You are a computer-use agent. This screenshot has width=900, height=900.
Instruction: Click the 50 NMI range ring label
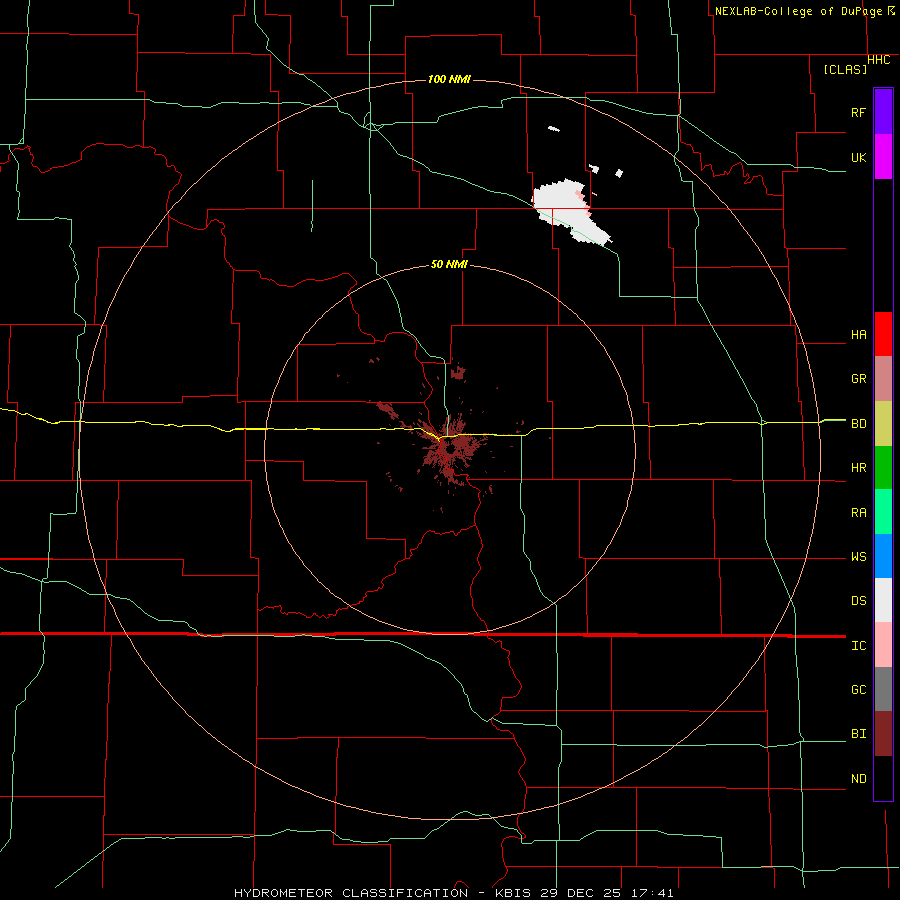(x=449, y=264)
